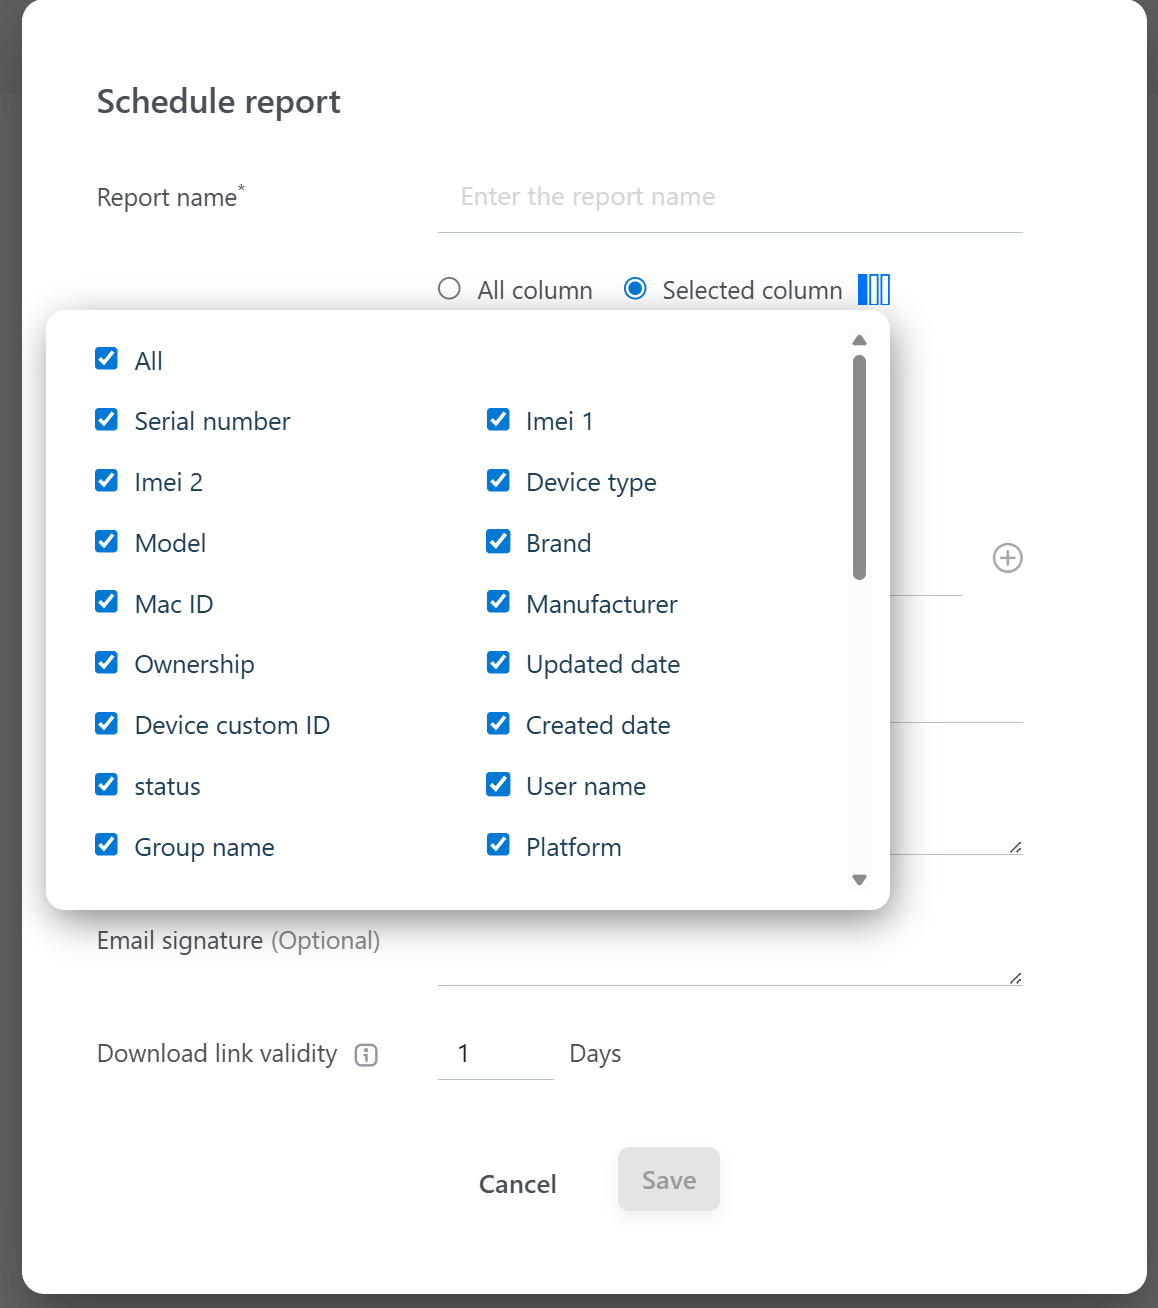
Task: Click the column list scrollbar thumb
Action: (x=859, y=467)
